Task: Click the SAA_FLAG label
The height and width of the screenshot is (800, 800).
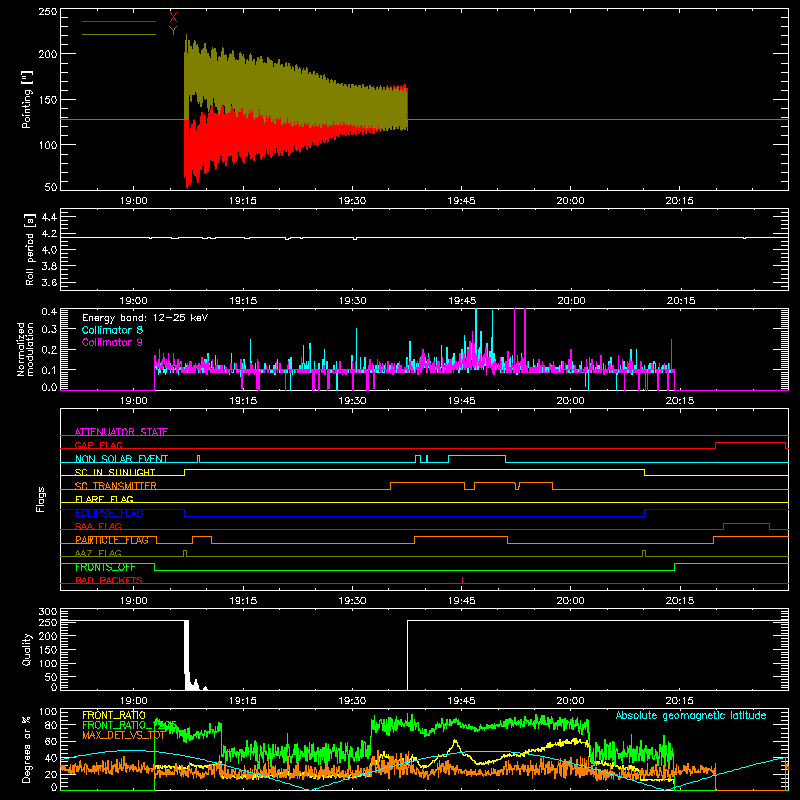Action: 98,526
